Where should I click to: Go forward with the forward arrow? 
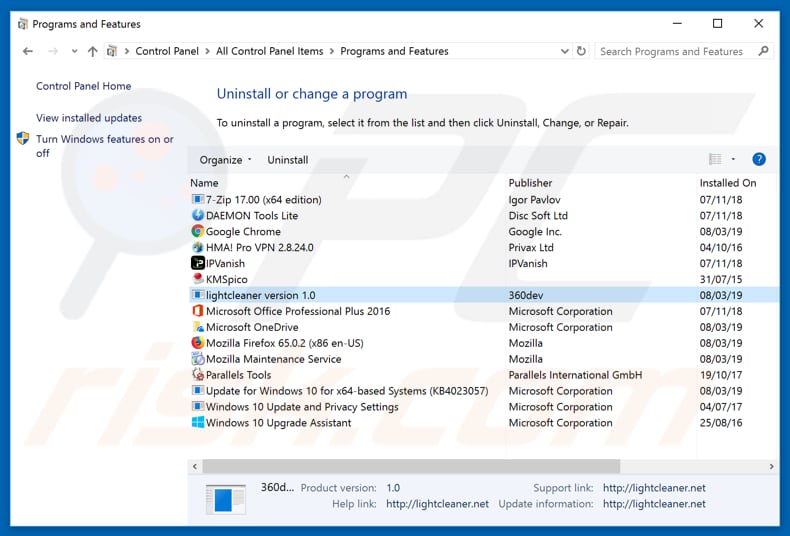click(x=53, y=51)
